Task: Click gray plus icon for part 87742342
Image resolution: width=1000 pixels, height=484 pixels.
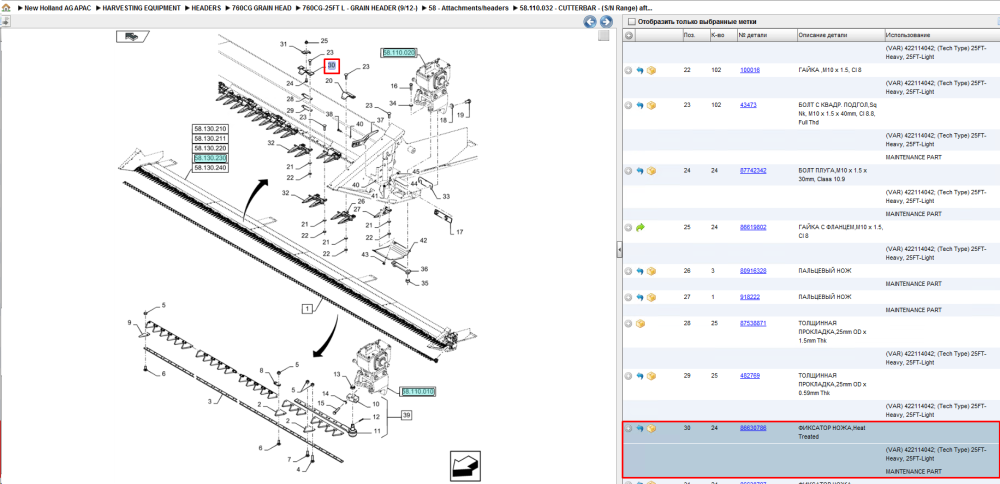Action: pos(629,171)
